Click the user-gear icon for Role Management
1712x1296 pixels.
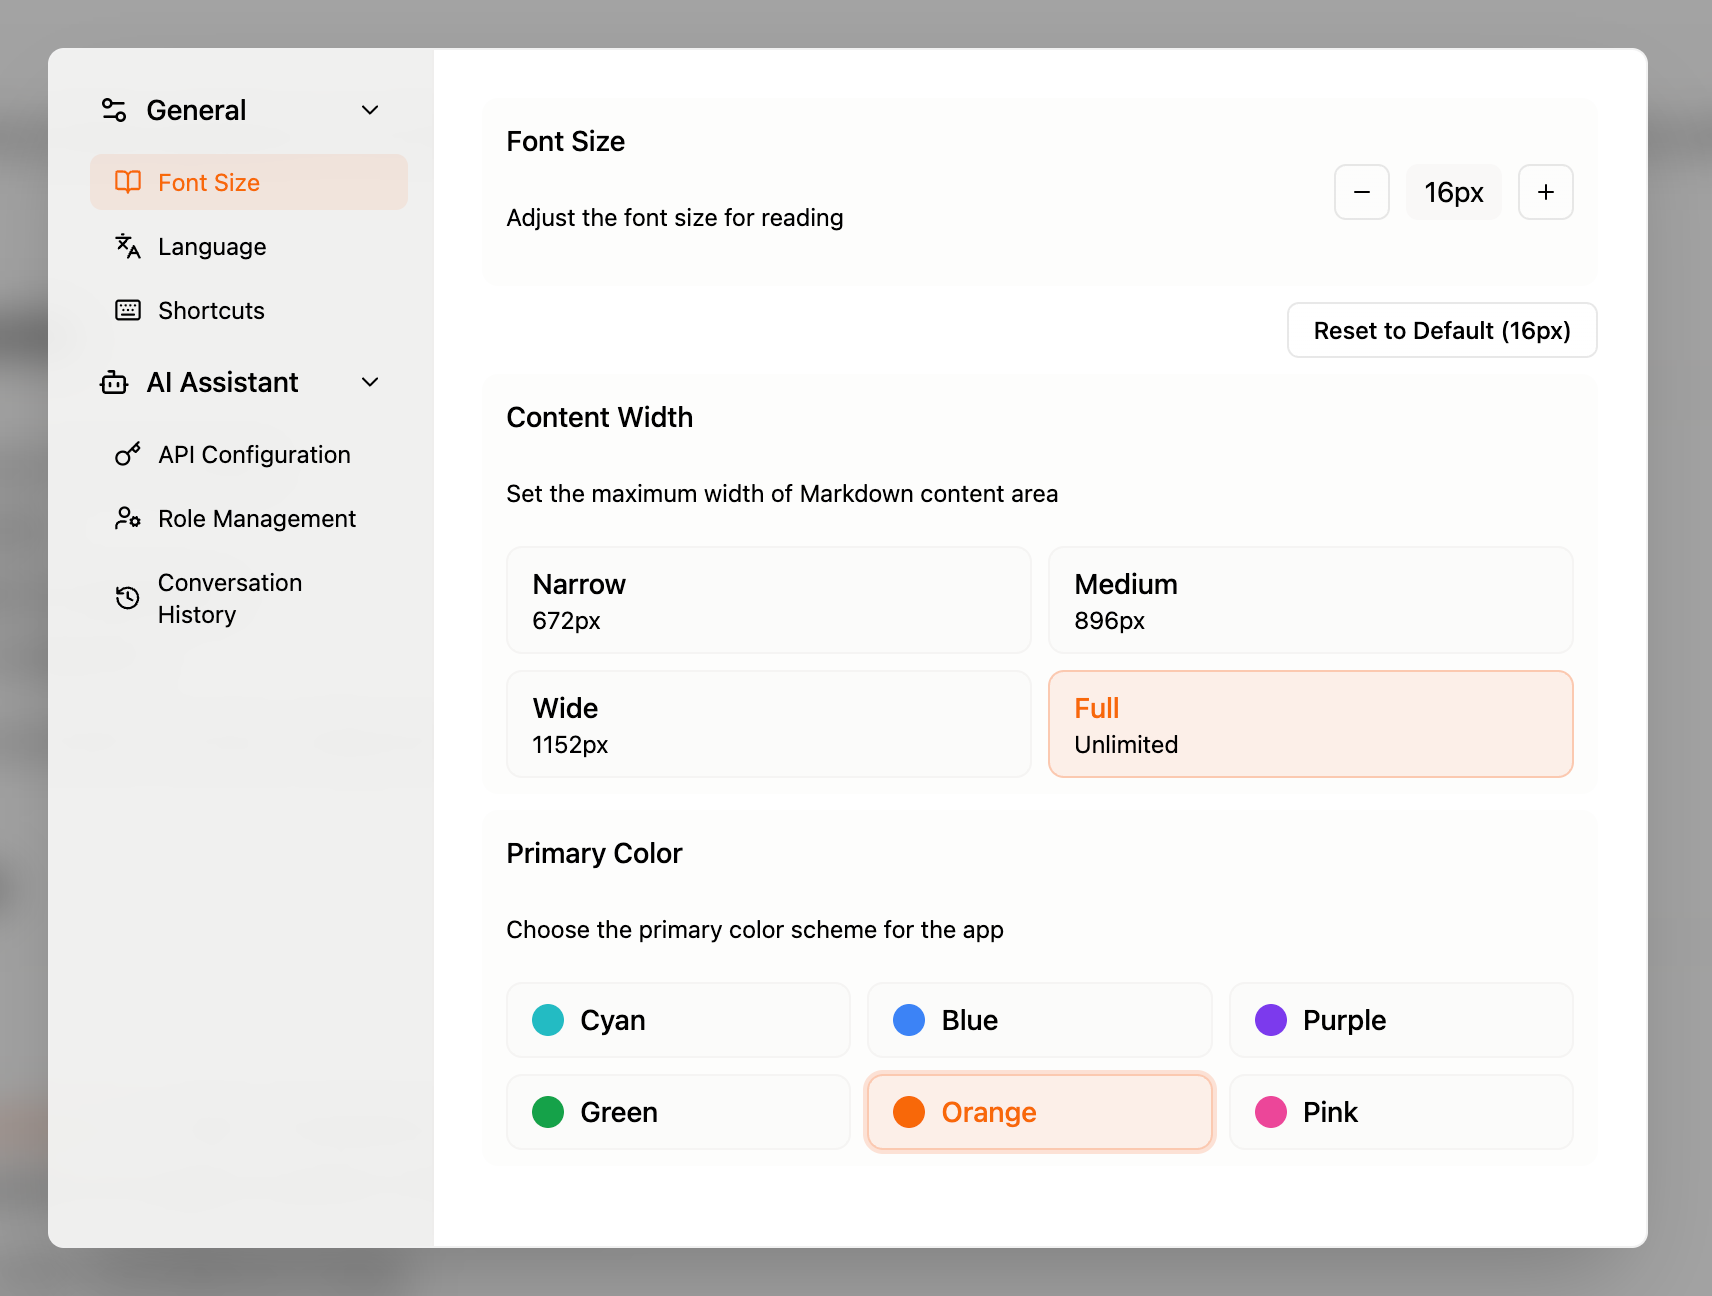click(x=128, y=518)
